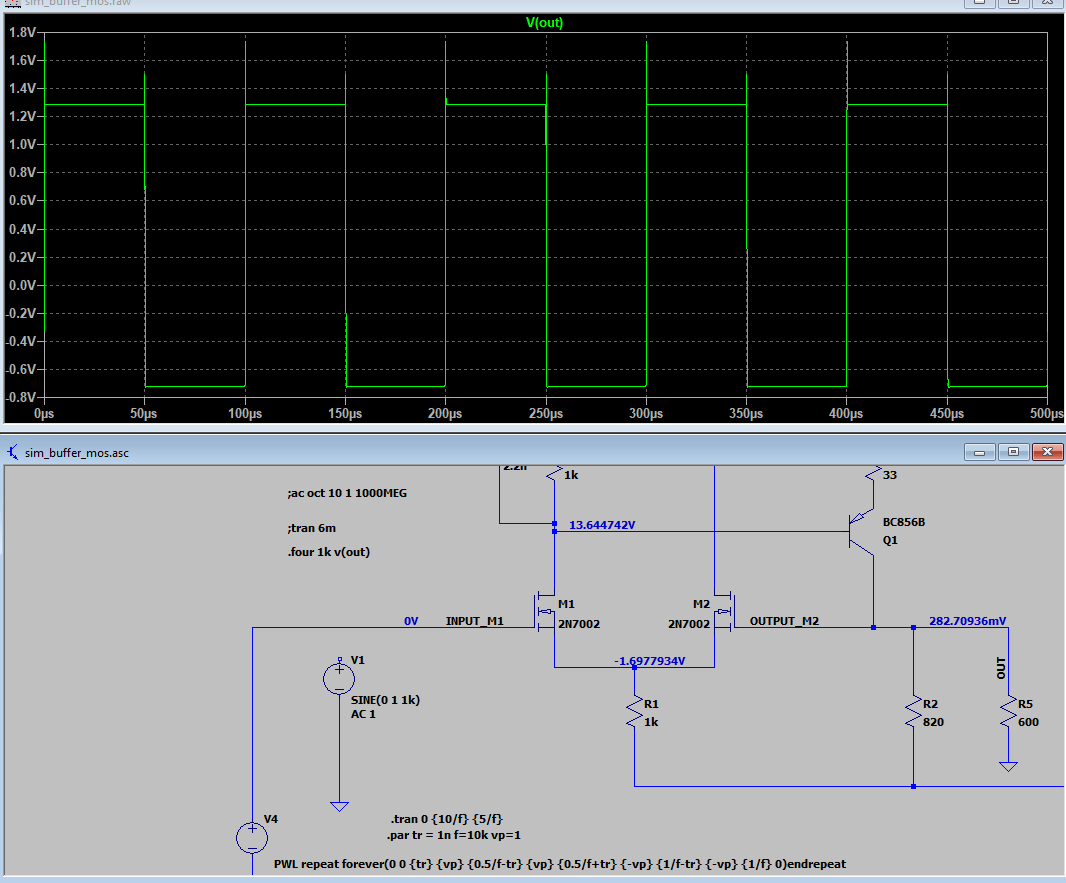Select the 1k resistor above M1 drain
The height and width of the screenshot is (883, 1066).
point(555,474)
